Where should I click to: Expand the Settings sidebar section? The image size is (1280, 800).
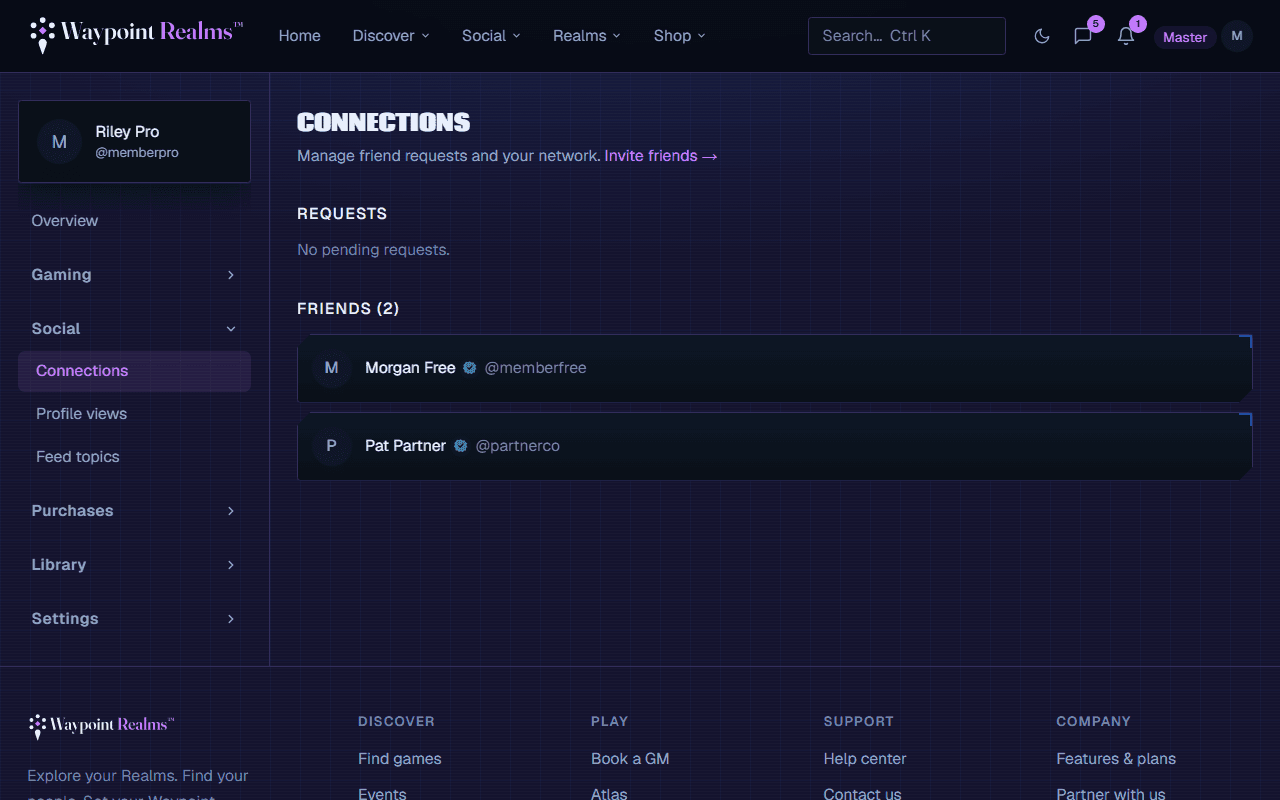click(135, 619)
